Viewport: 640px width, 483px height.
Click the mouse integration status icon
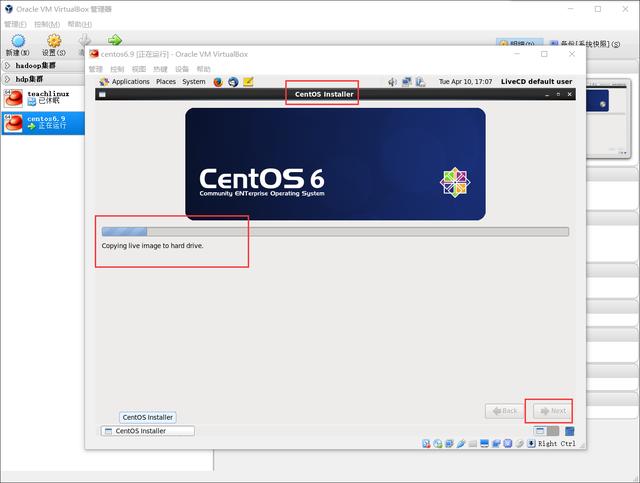click(x=519, y=443)
